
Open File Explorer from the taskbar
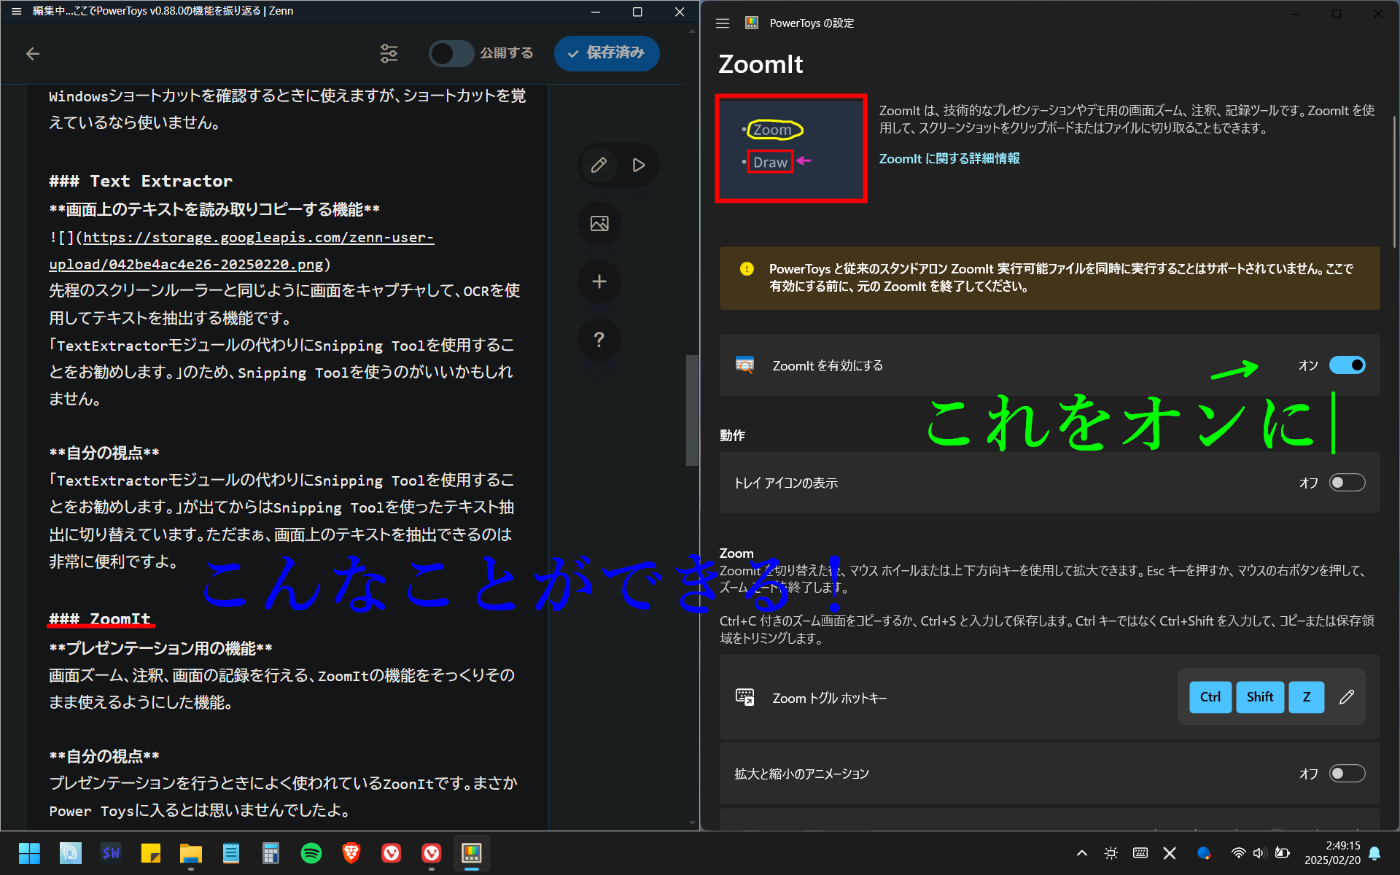point(191,853)
